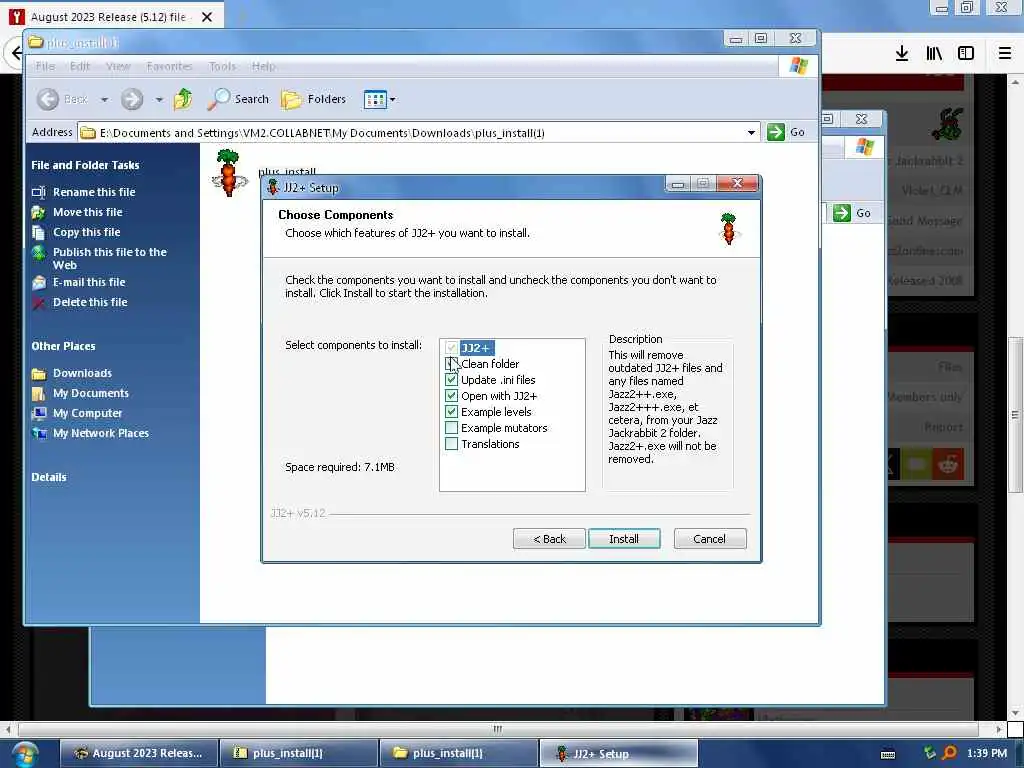Screen dimensions: 1024x768
Task: Click the Explorer Forward arrow icon
Action: tap(132, 99)
